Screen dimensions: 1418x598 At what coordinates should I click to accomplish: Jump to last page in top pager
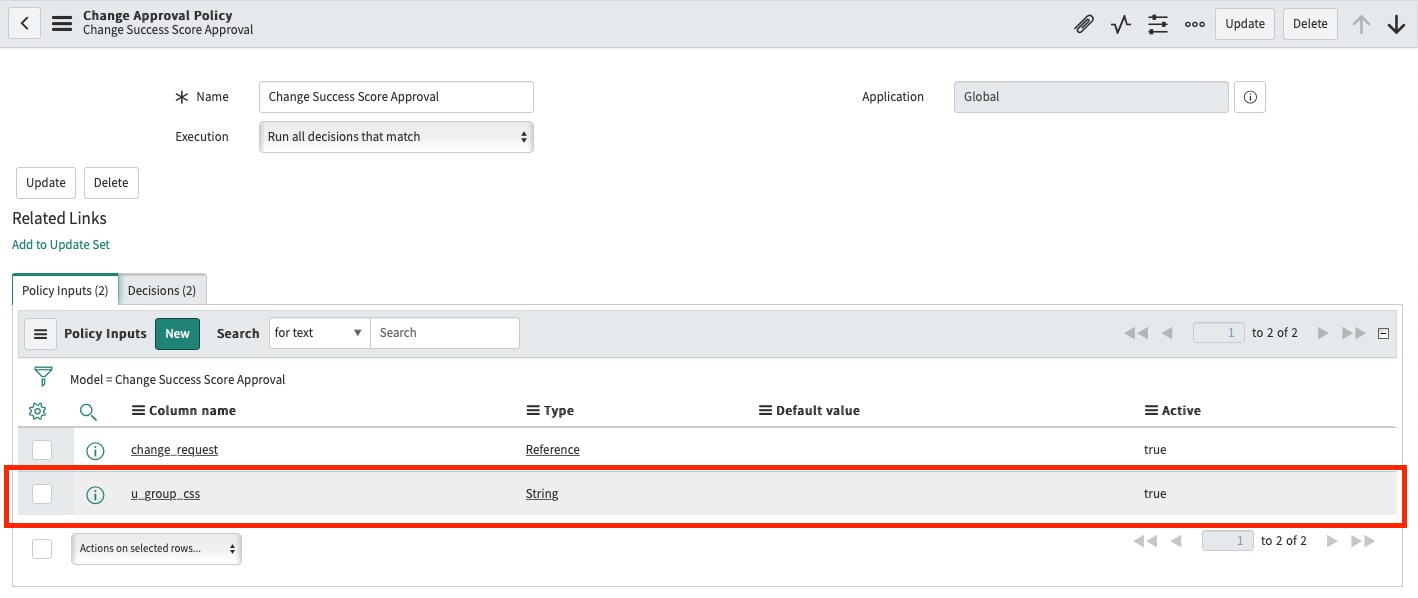coord(1354,333)
